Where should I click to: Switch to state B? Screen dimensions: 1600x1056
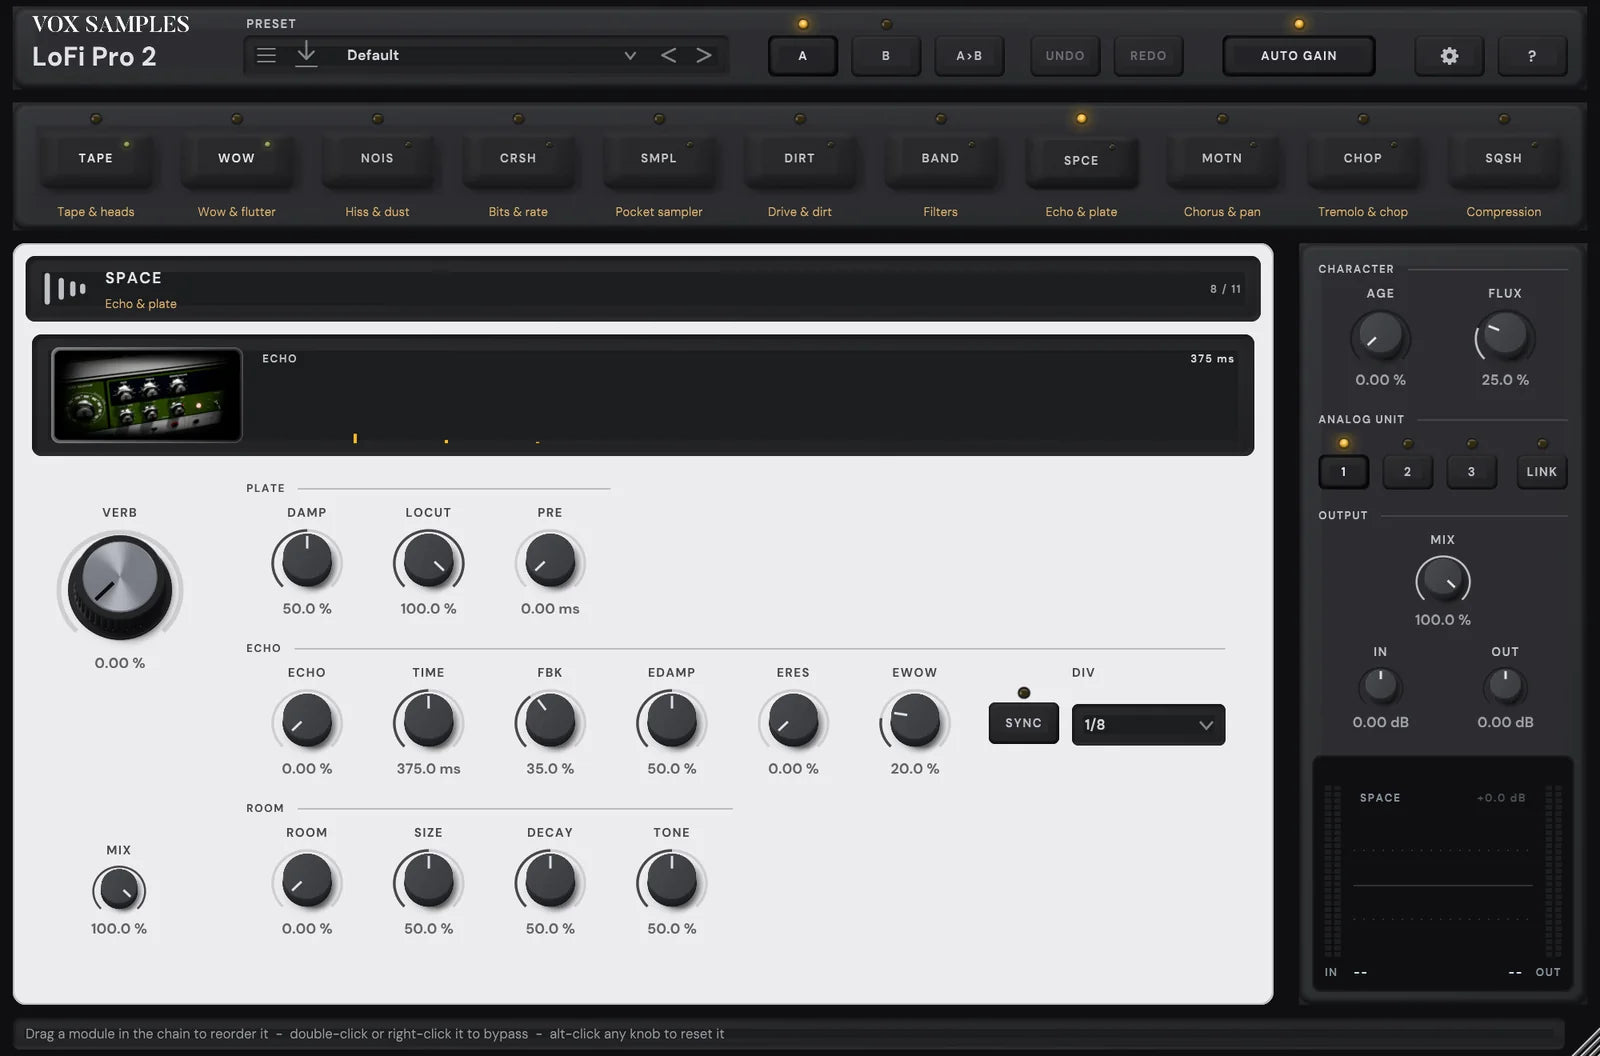tap(886, 56)
